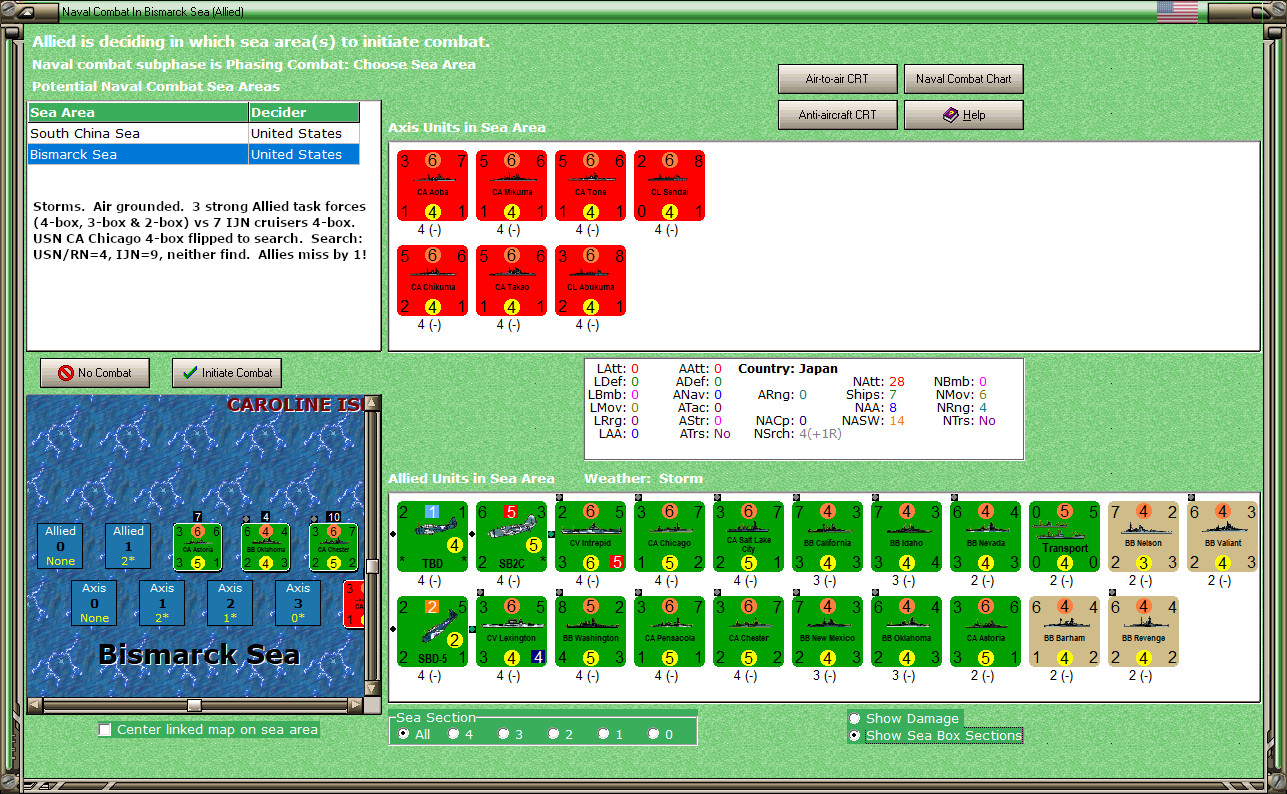Select the CA Aoba Axis cruiser counter
Screen dimensions: 1287x794
click(x=432, y=186)
